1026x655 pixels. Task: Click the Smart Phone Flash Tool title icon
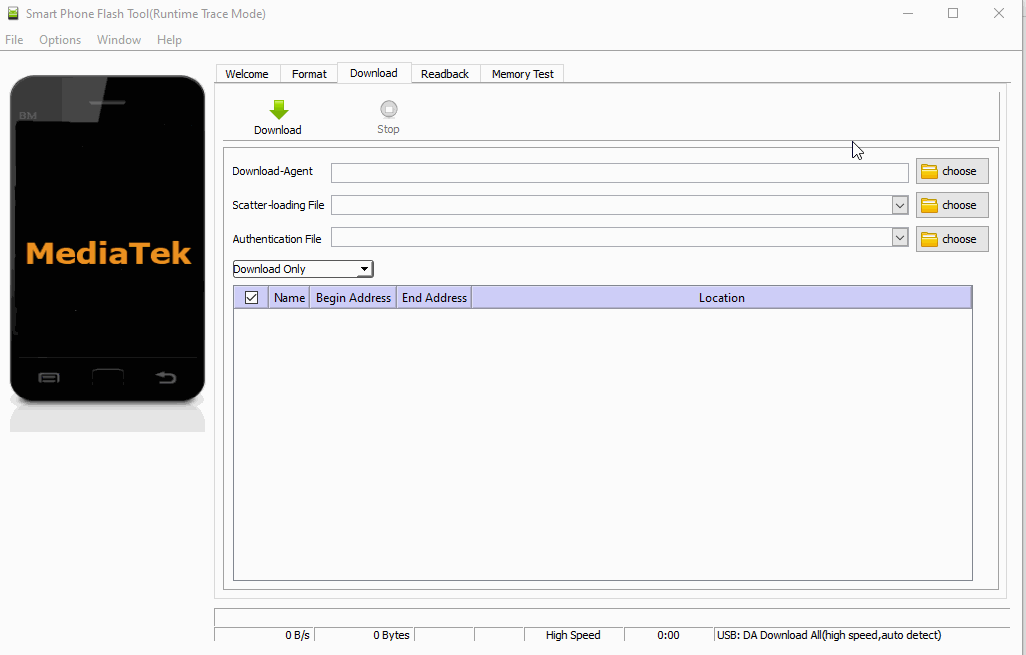click(13, 14)
